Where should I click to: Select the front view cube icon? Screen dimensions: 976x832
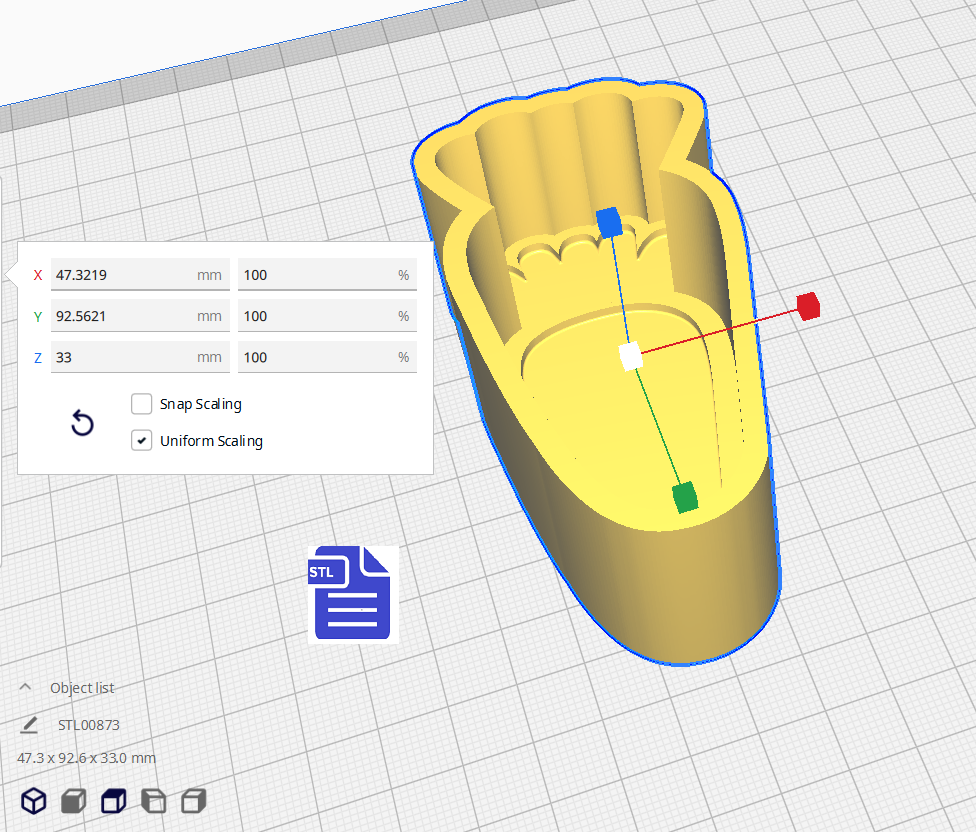pyautogui.click(x=73, y=800)
